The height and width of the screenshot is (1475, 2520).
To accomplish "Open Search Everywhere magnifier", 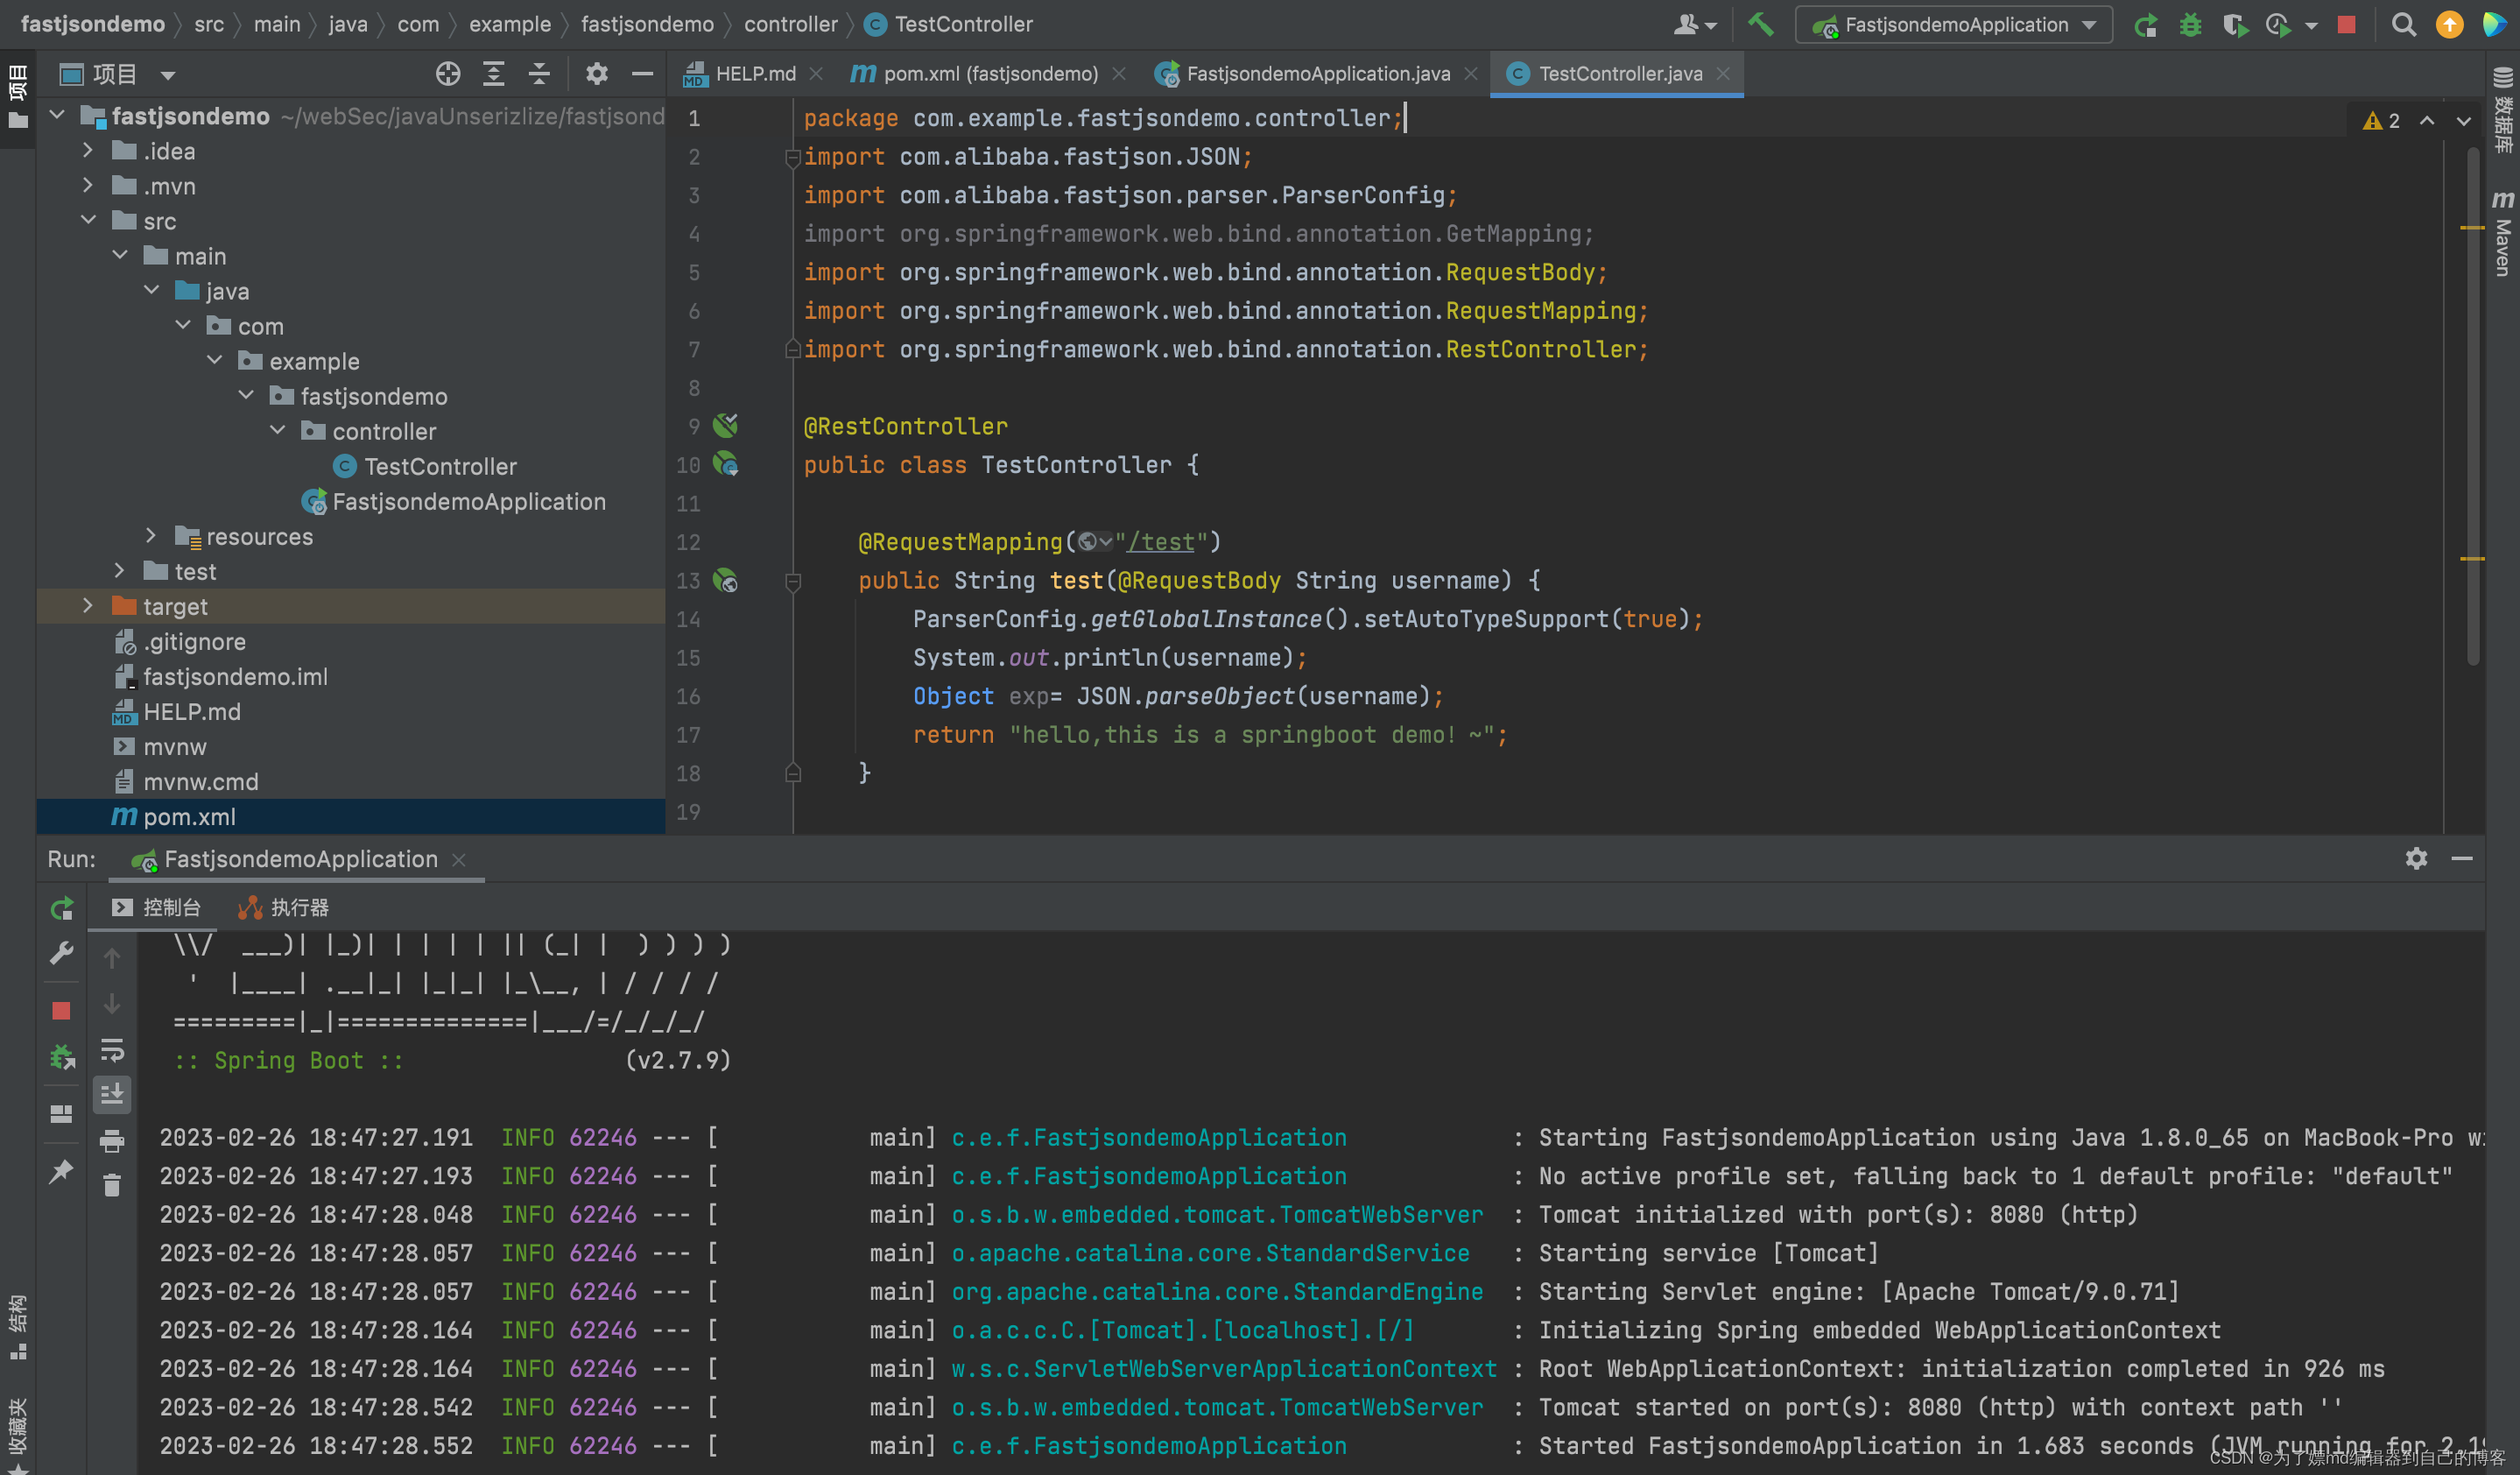I will point(2404,25).
